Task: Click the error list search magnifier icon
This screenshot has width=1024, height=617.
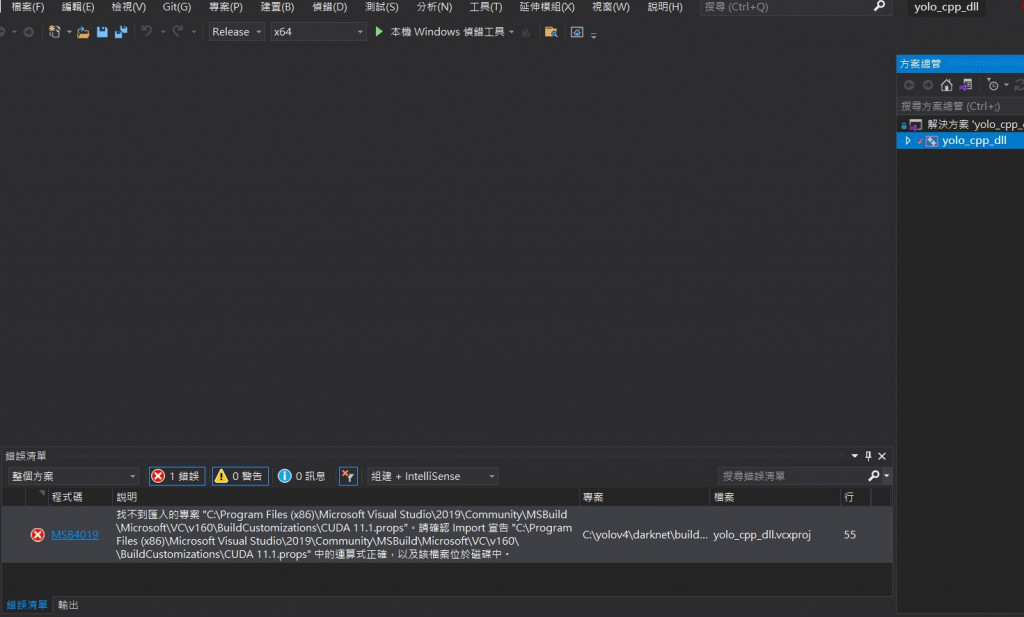Action: click(874, 476)
